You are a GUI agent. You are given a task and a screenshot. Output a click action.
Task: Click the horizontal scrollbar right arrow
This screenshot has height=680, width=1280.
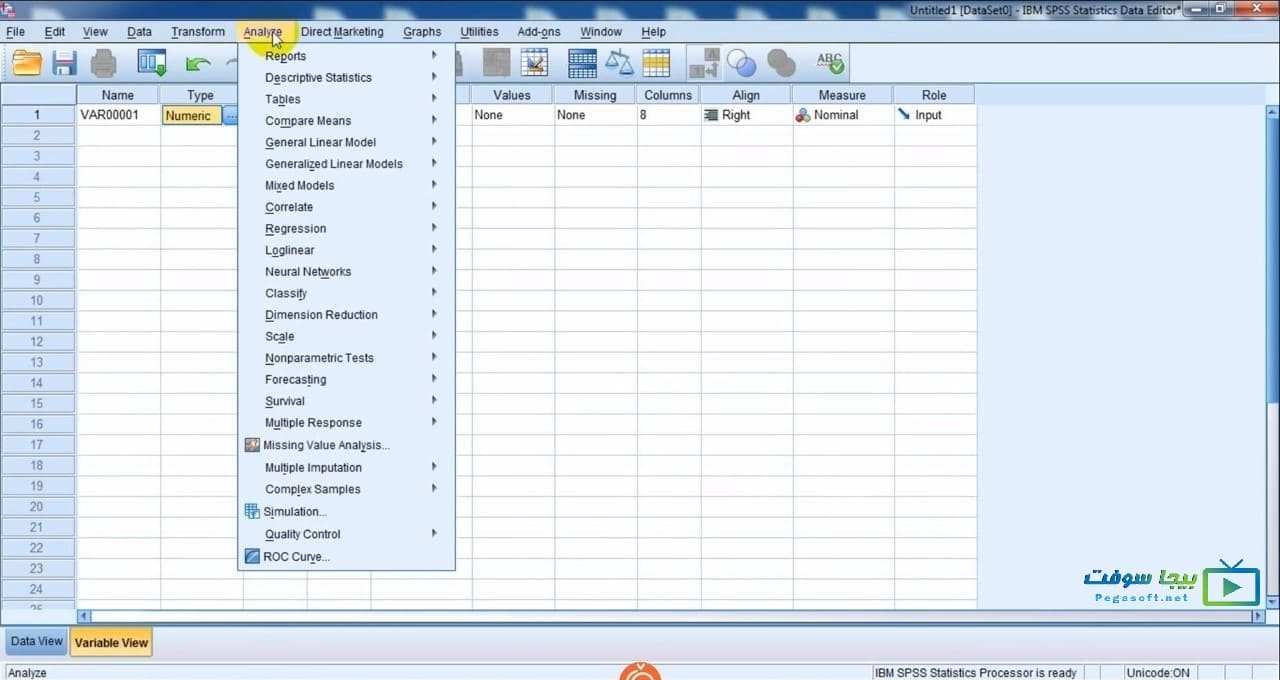[1258, 617]
